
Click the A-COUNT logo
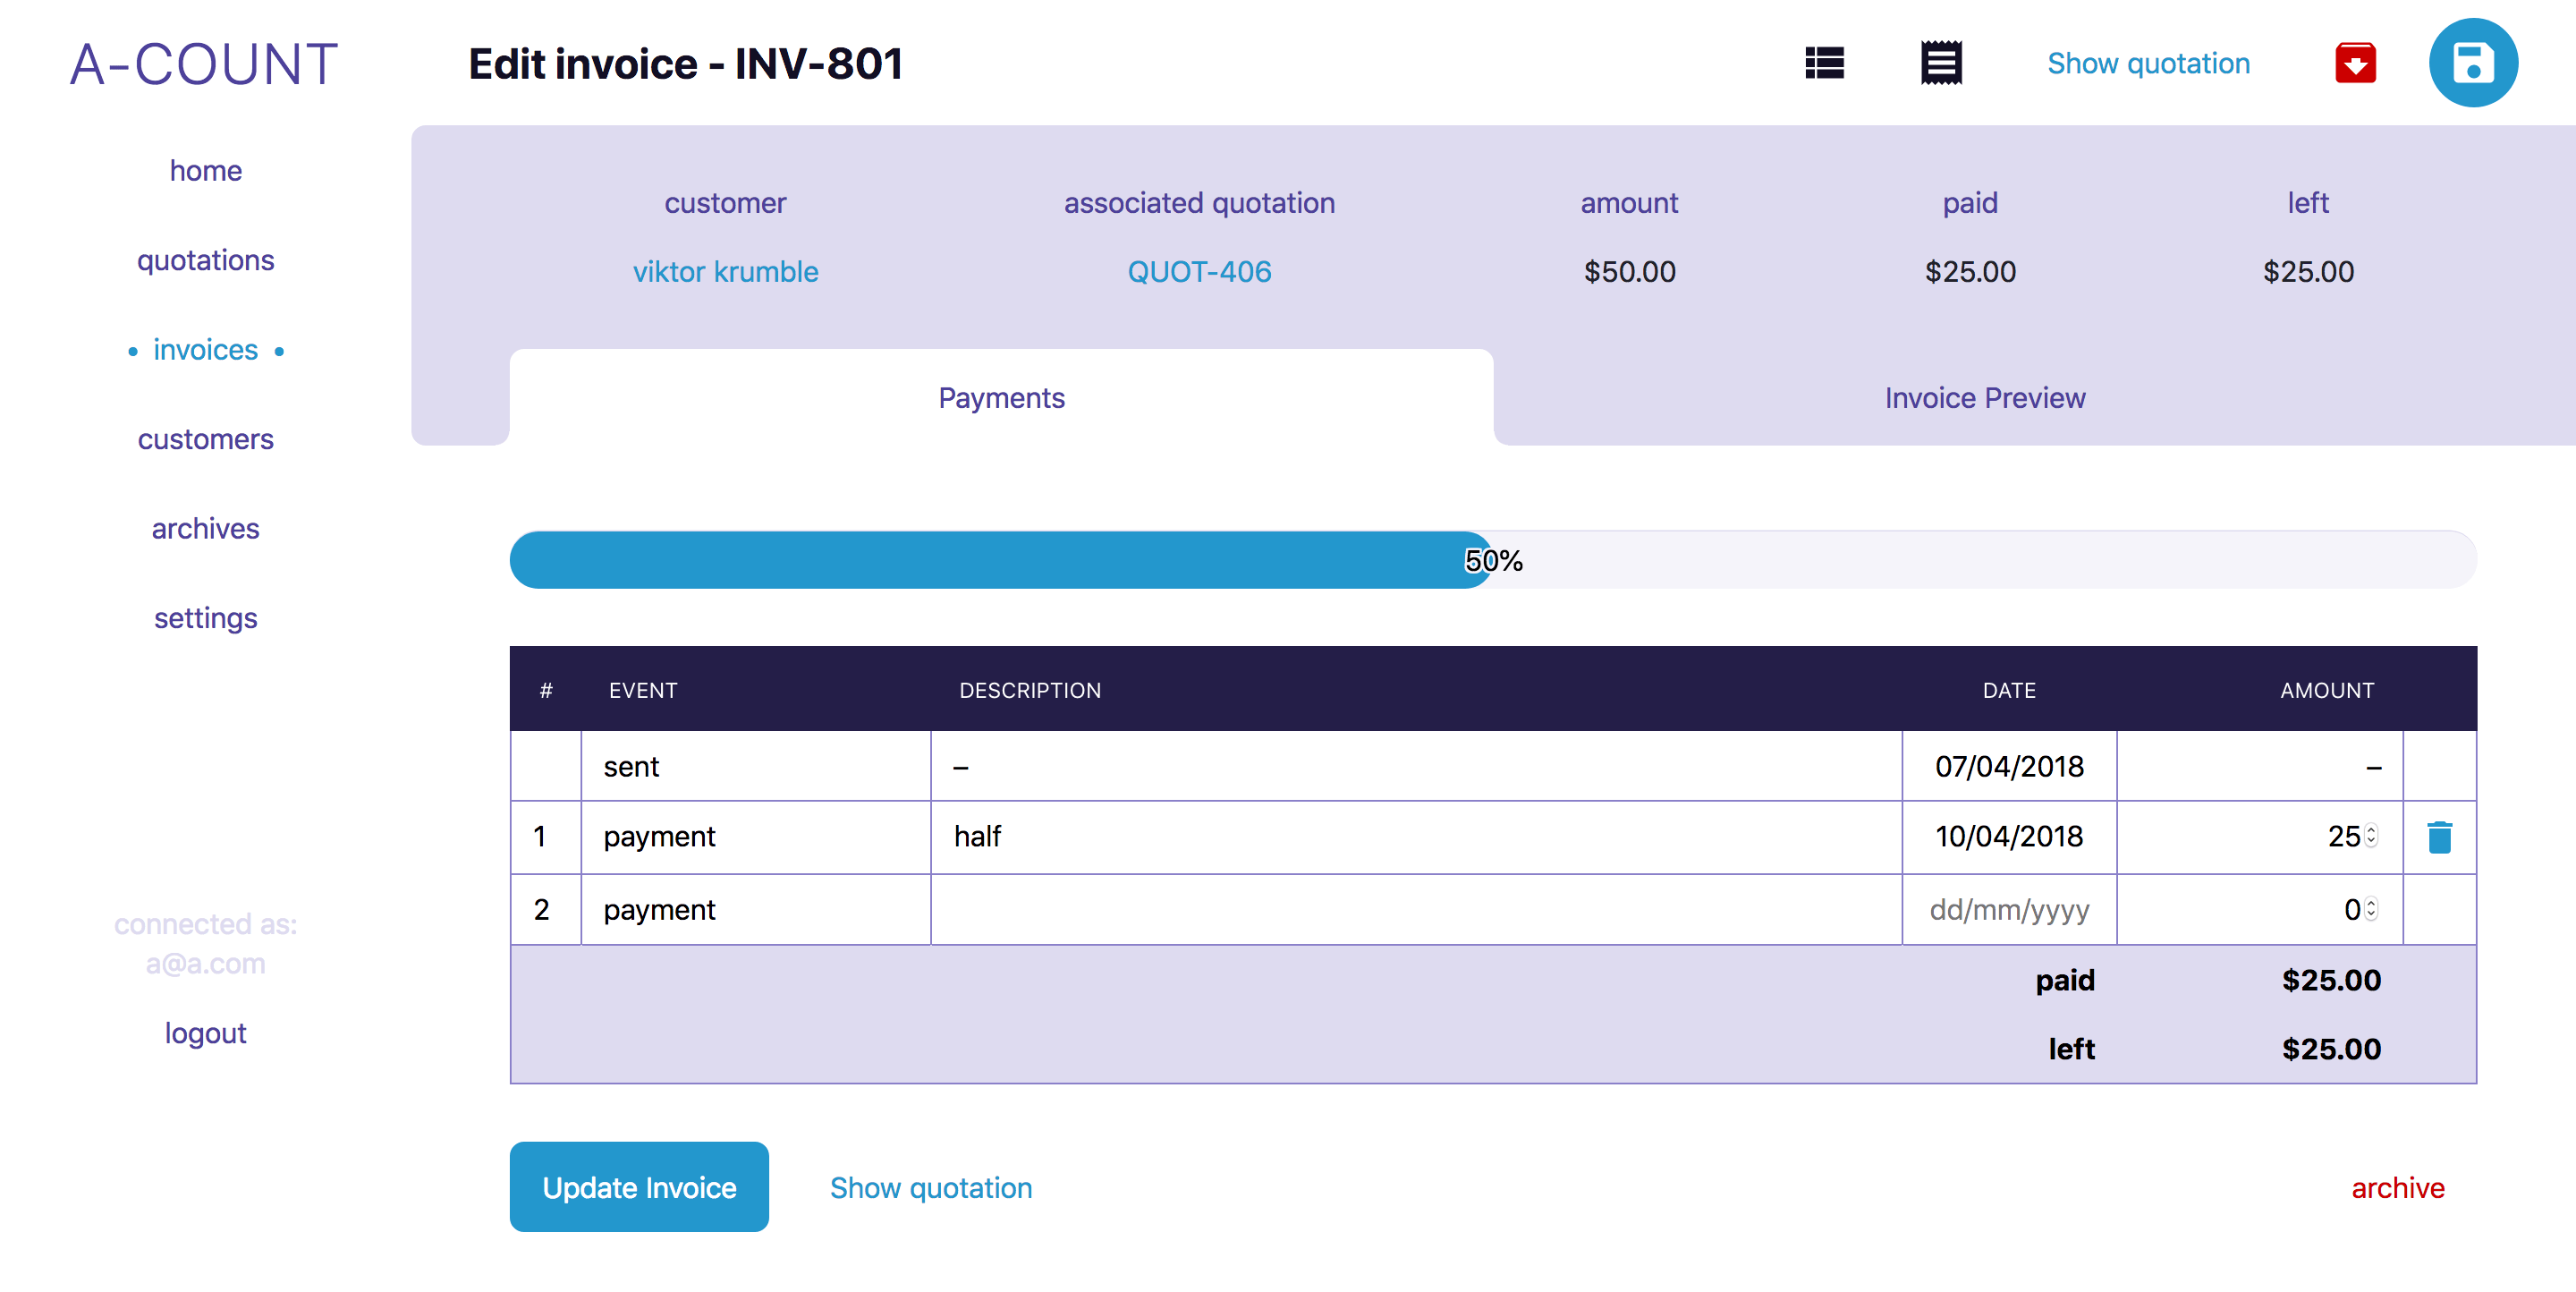click(204, 64)
